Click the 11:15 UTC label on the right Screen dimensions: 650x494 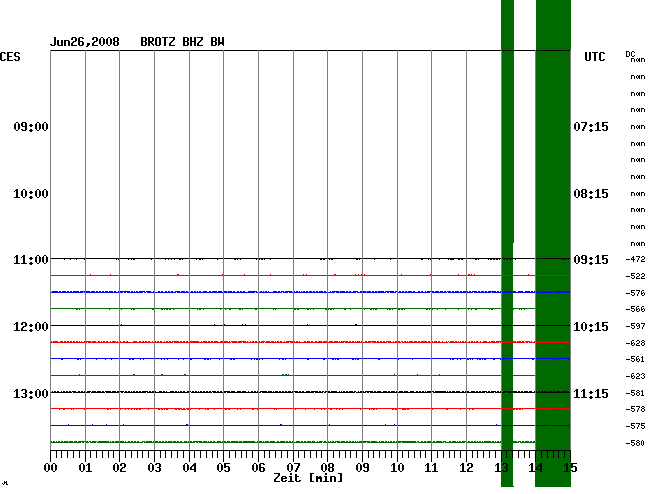(x=591, y=394)
